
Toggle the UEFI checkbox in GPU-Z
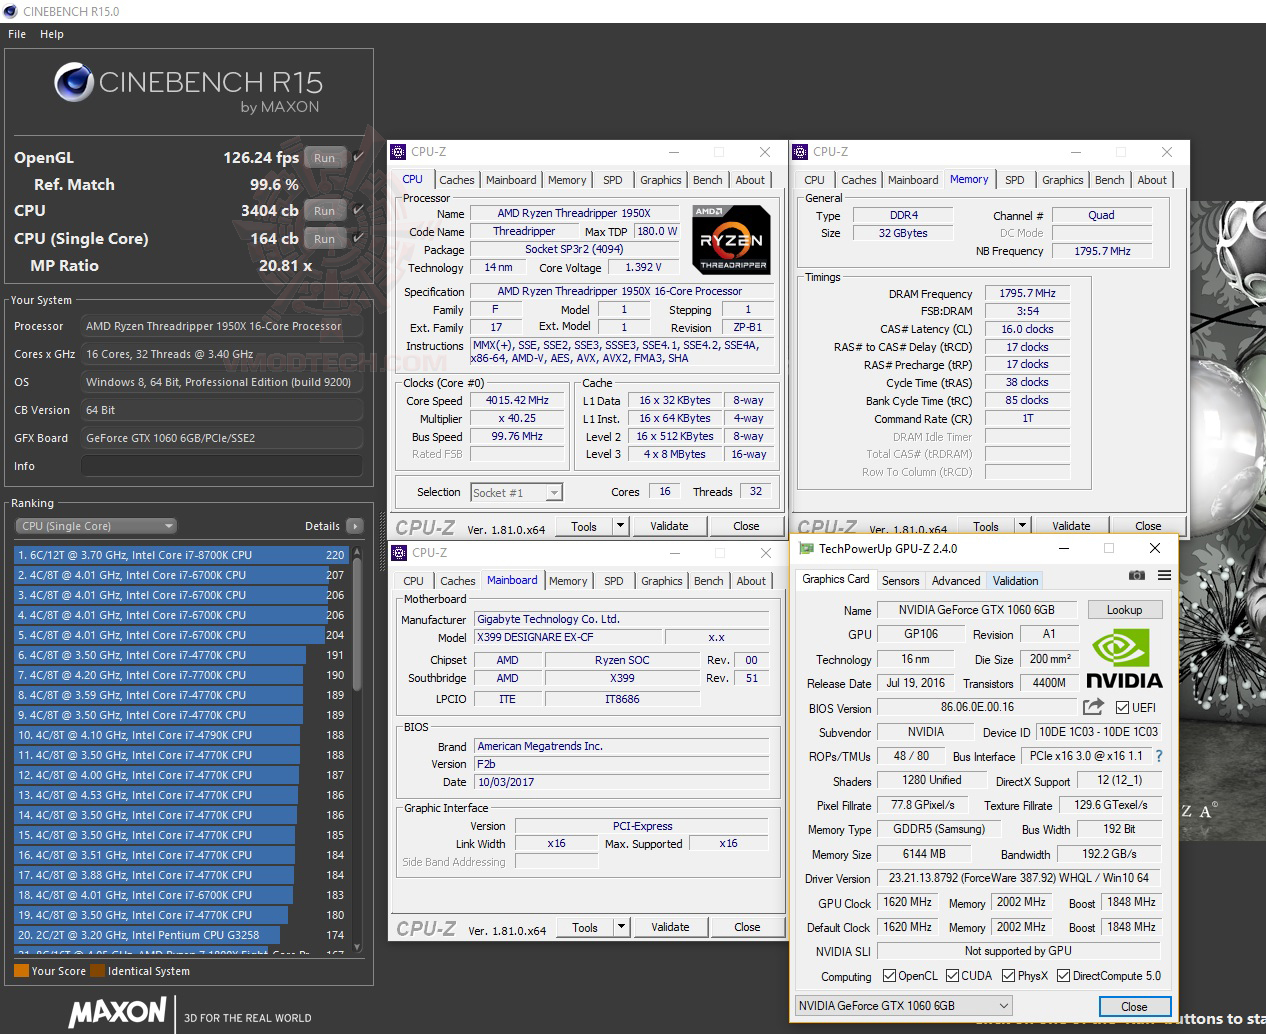[x=1123, y=707]
